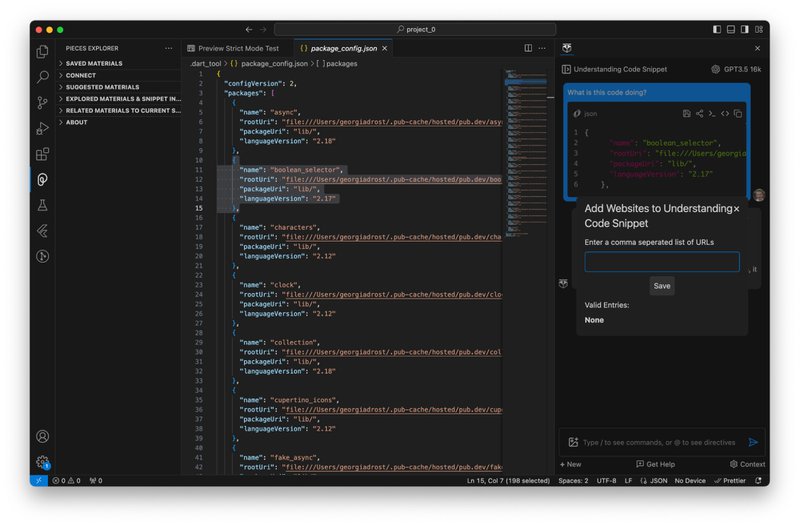This screenshot has height=526, width=800.
Task: Open the Manage gear menu
Action: tap(43, 462)
